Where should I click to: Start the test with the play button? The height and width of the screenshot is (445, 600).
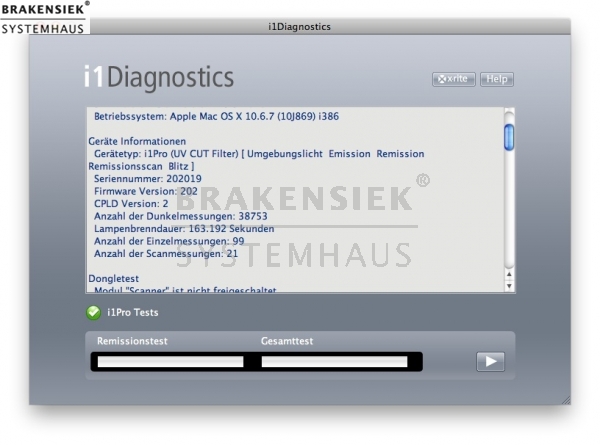click(491, 362)
